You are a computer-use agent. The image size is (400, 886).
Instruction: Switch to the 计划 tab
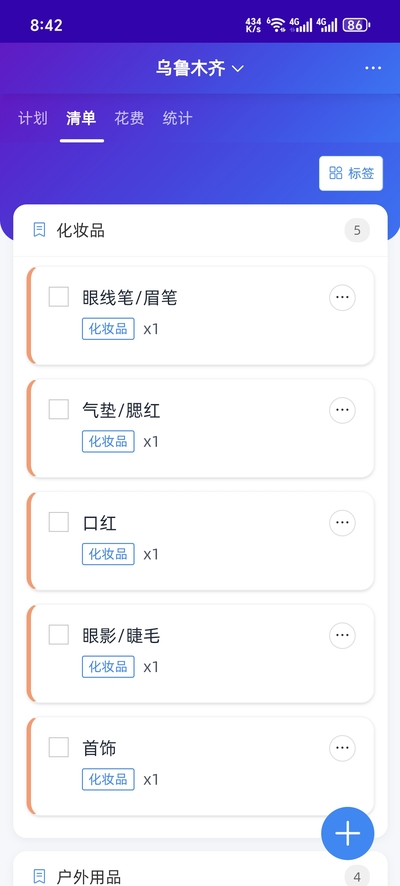[x=33, y=118]
